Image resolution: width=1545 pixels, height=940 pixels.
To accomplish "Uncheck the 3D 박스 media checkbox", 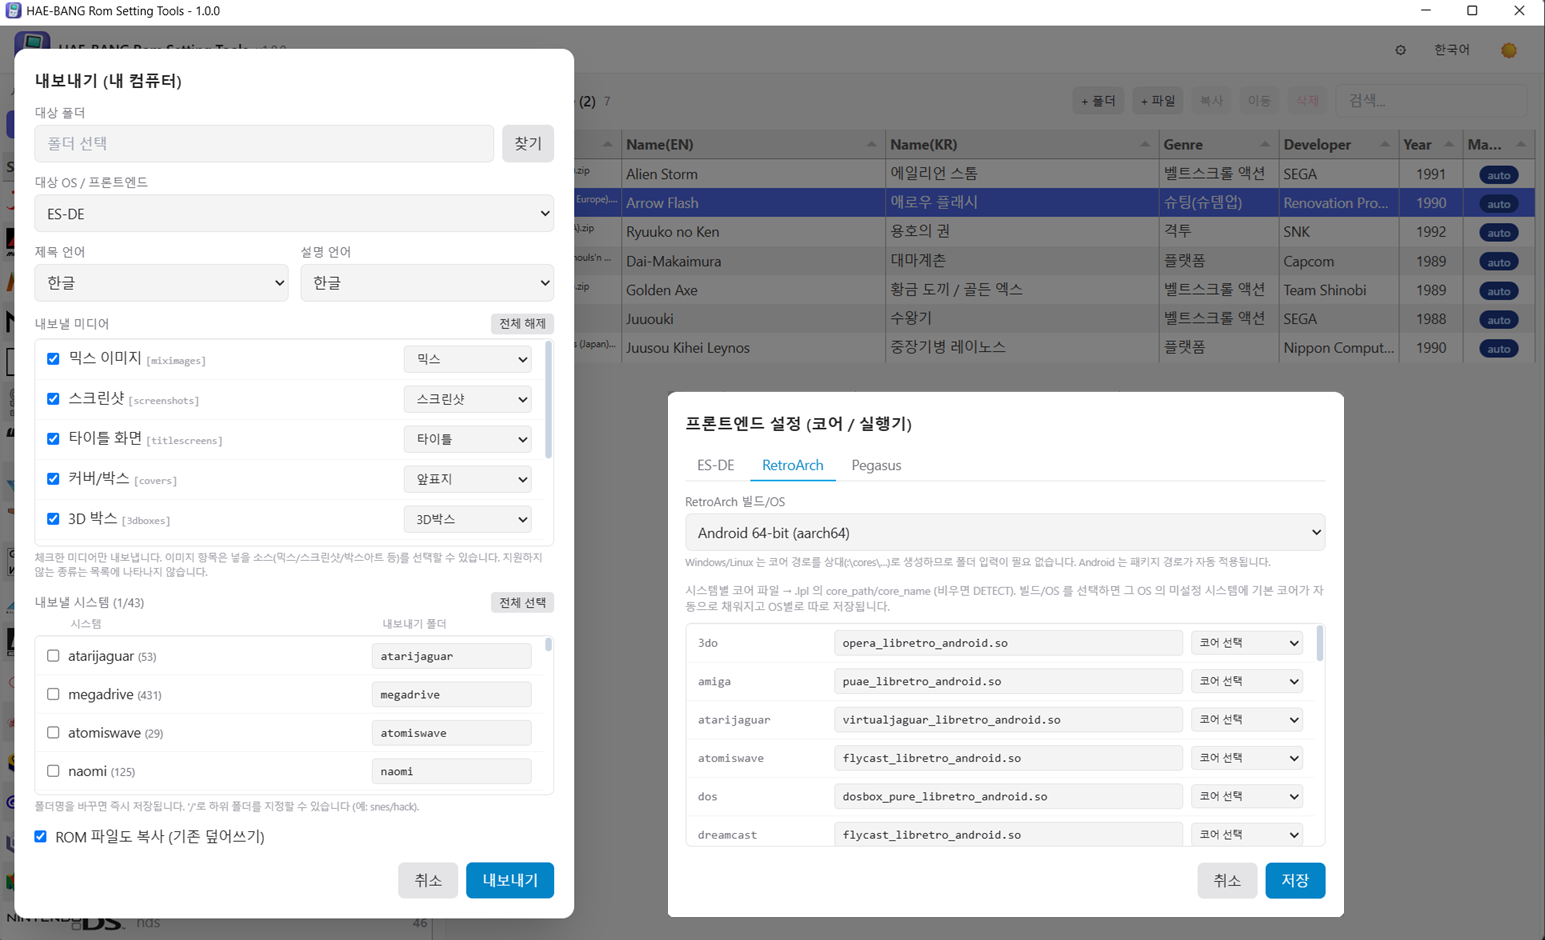I will click(53, 519).
